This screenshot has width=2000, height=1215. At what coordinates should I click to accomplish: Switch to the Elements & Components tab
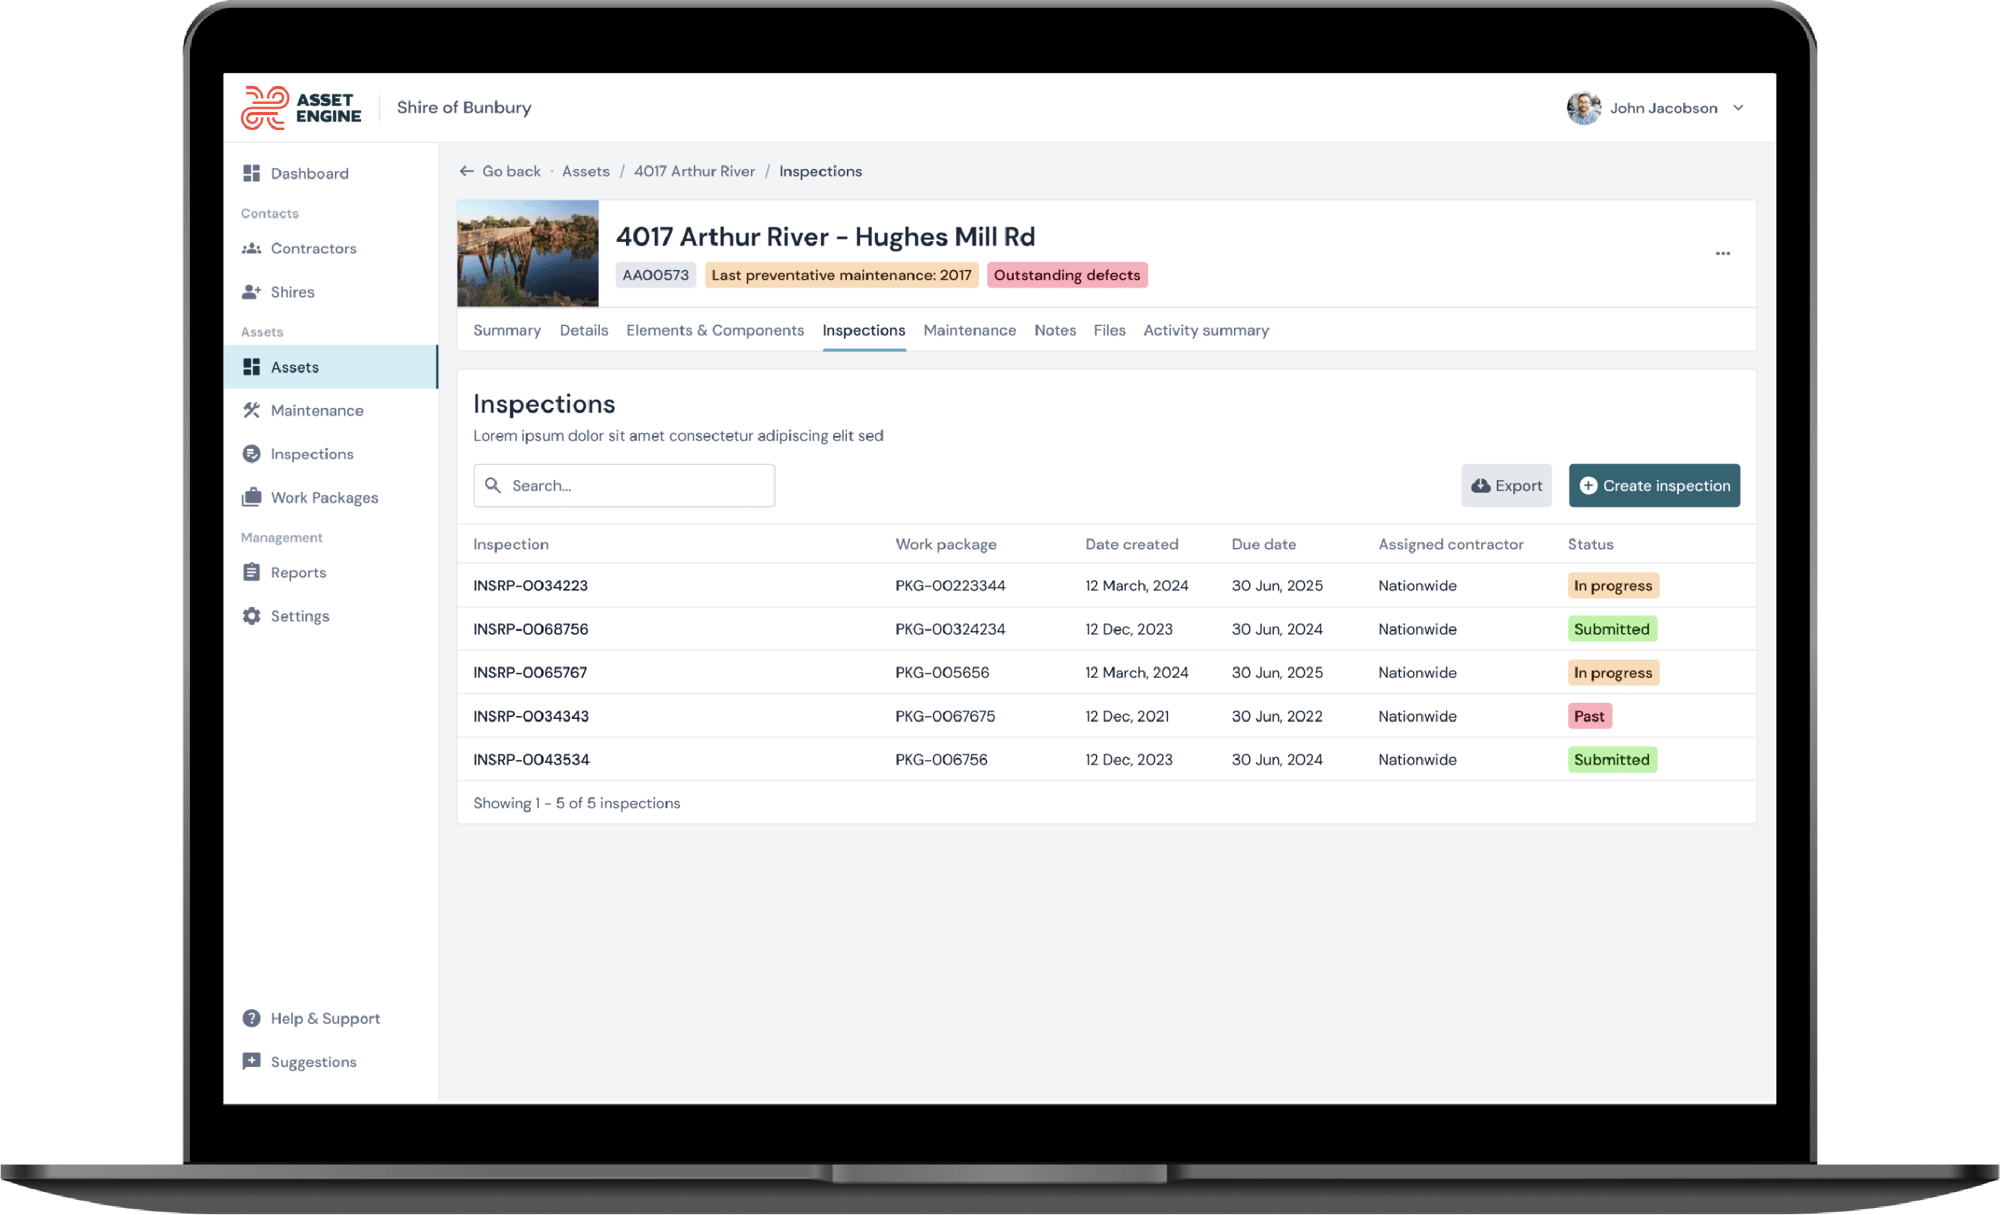(715, 330)
